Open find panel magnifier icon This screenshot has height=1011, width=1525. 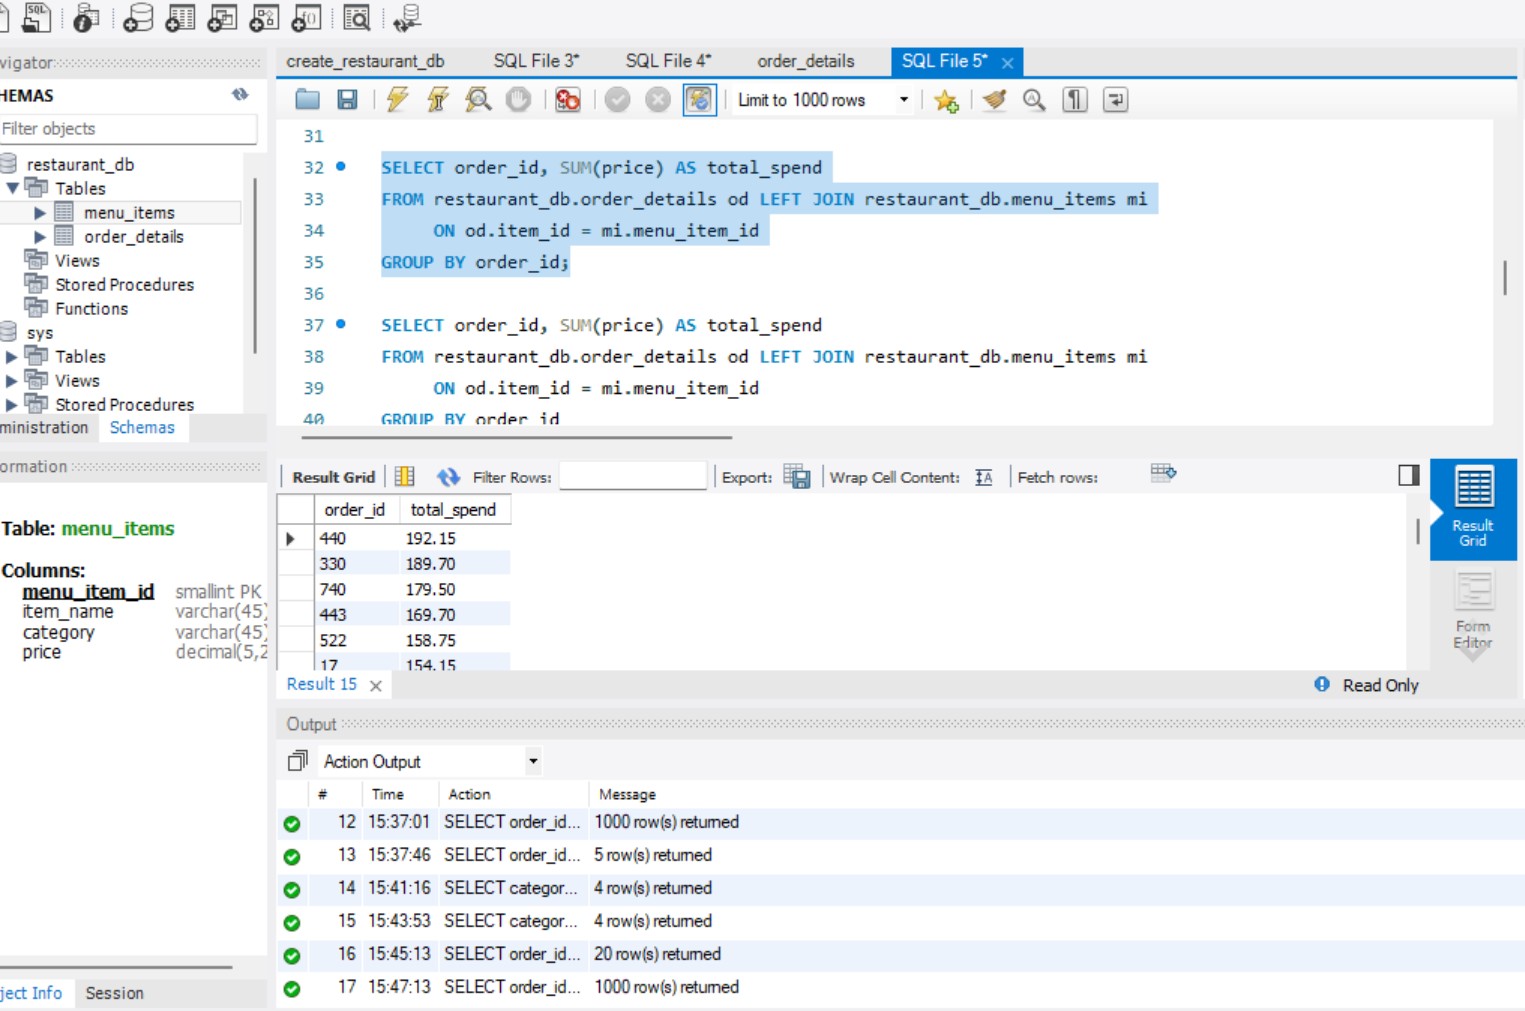click(1034, 99)
